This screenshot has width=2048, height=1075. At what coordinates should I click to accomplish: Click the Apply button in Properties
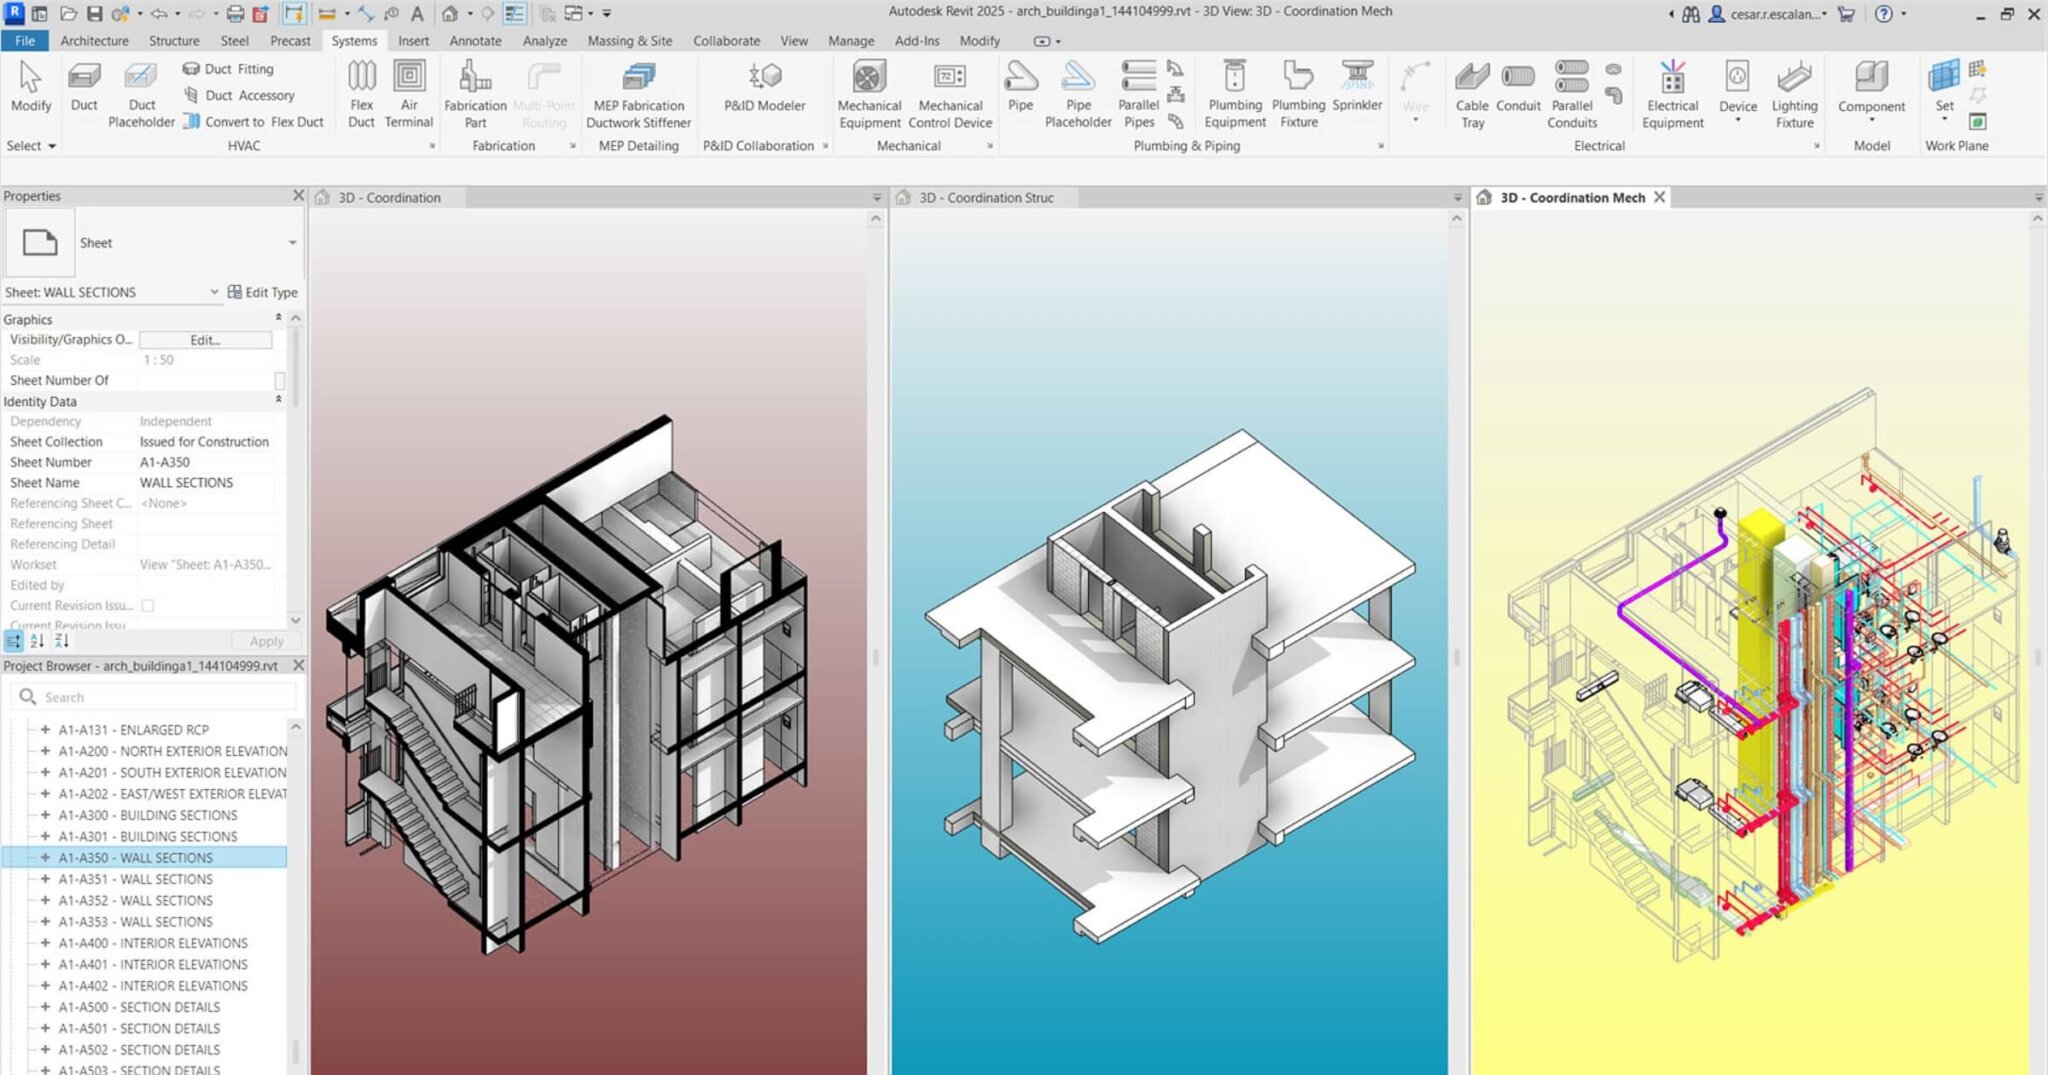coord(264,641)
